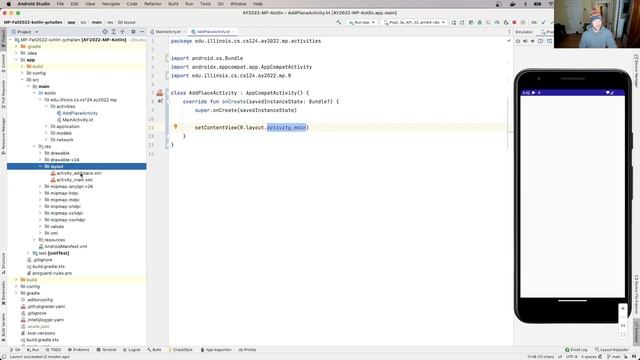Click the class gutter icon on line 7
The height and width of the screenshot is (360, 640).
click(x=160, y=93)
